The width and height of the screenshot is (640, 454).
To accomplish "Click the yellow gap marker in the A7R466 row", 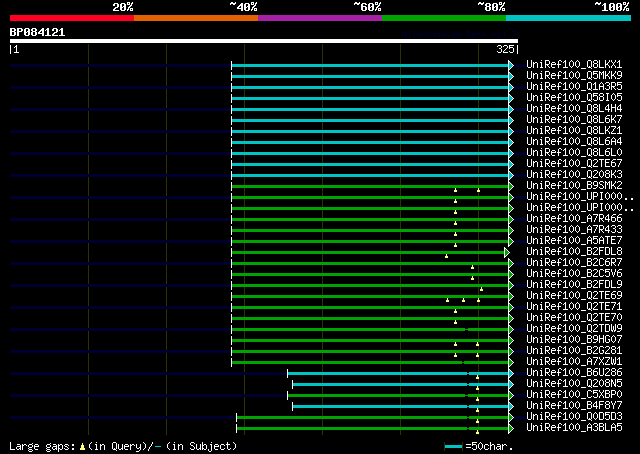I will coord(455,222).
